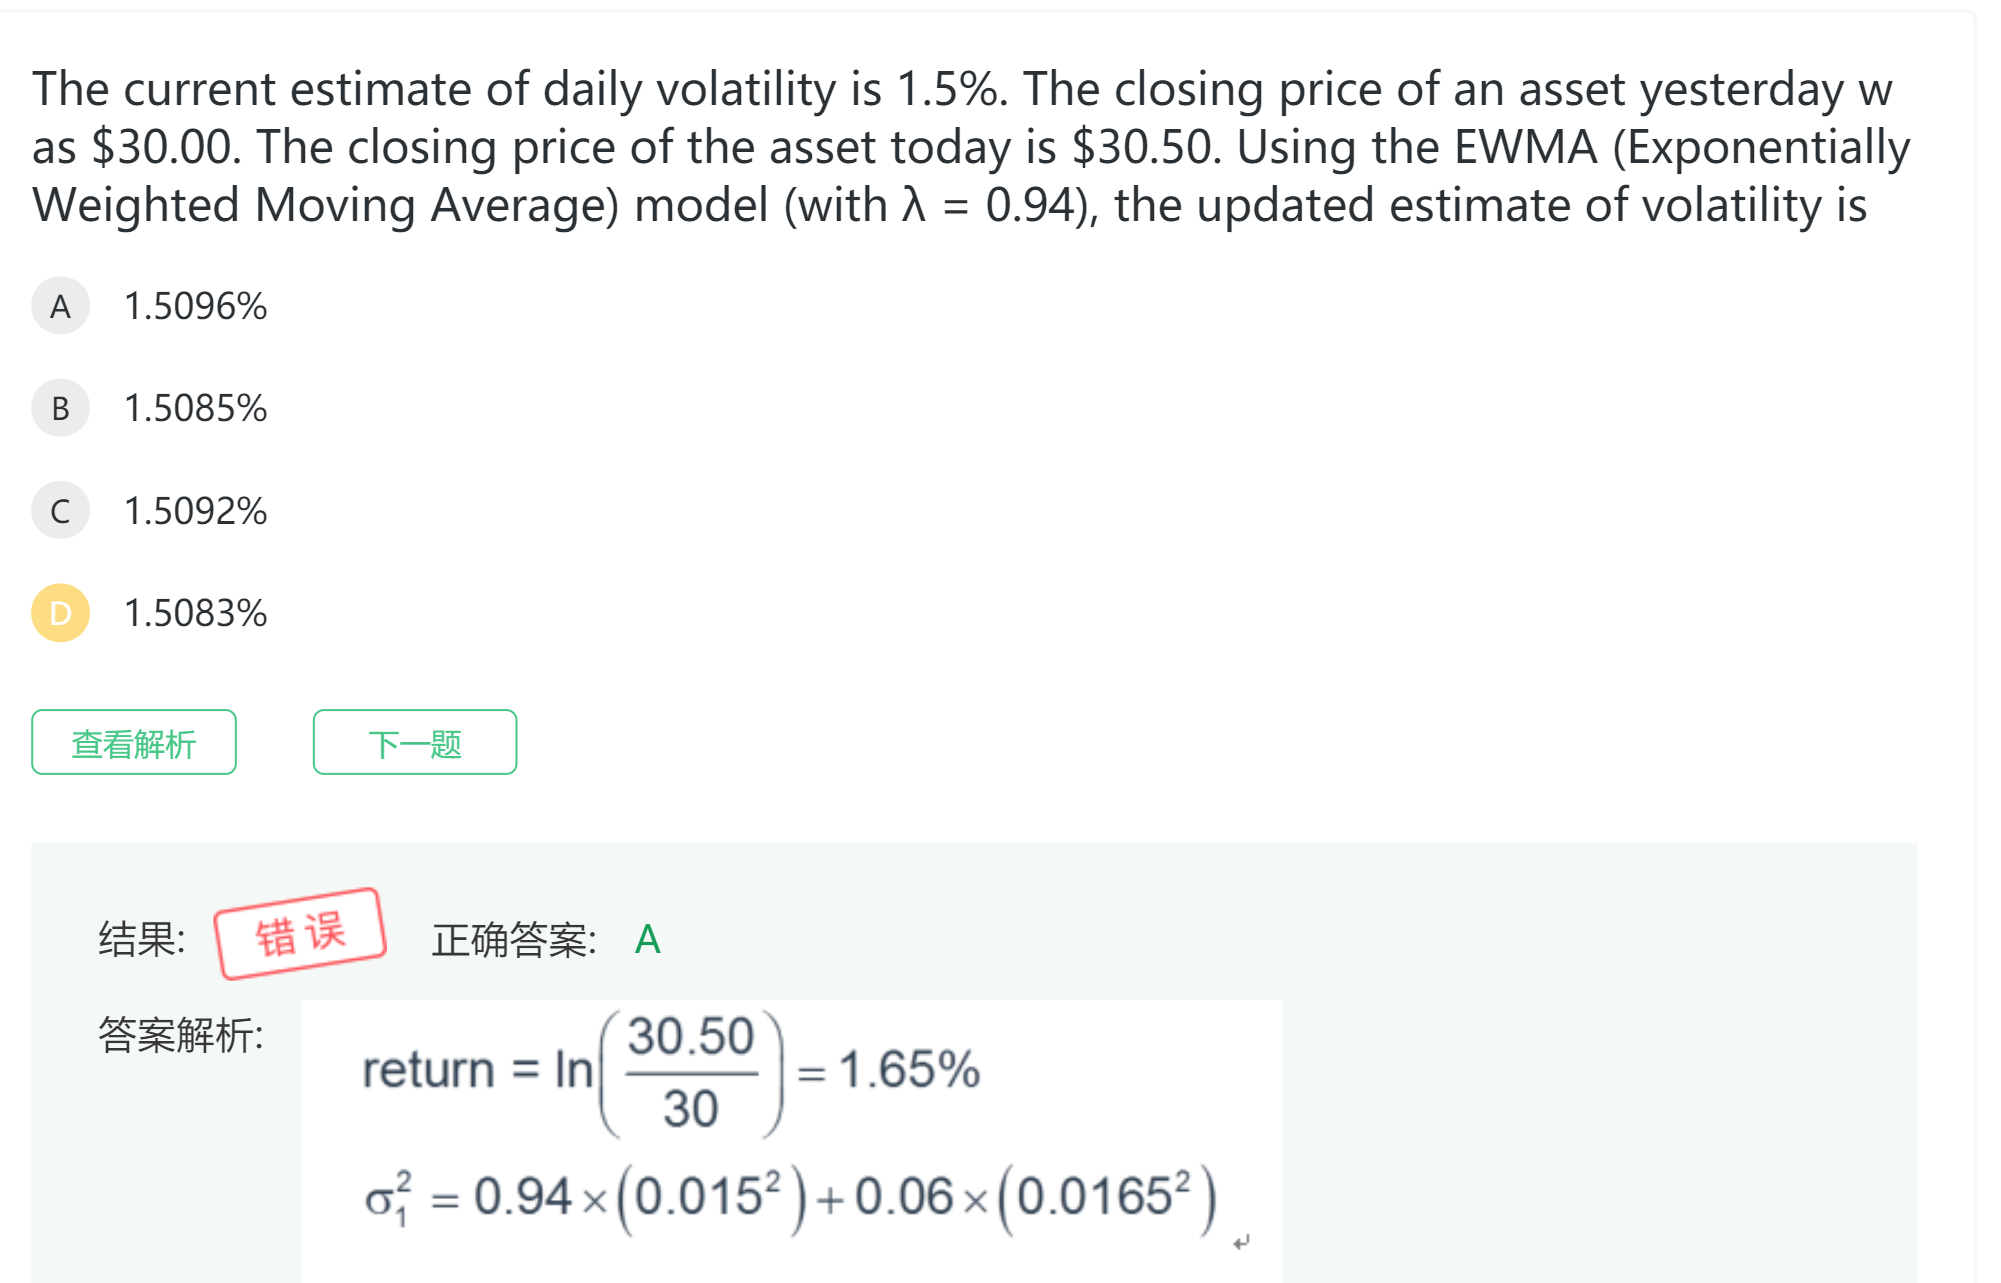Click the 1.65% result in the formula
The height and width of the screenshot is (1283, 2001).
[x=909, y=1070]
